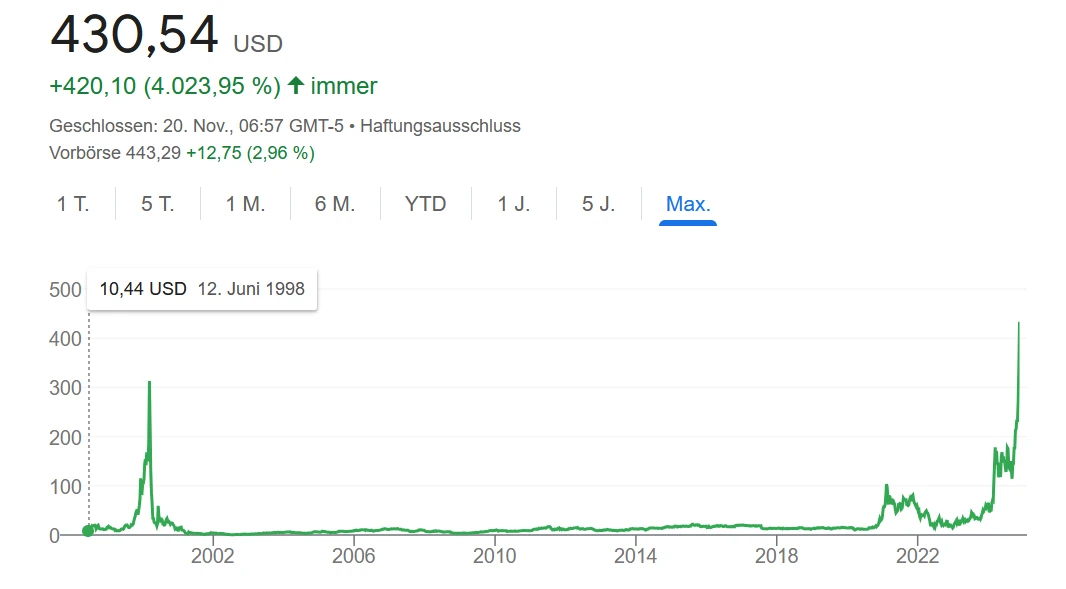Switch to the 1 J. range
The width and height of the screenshot is (1066, 589).
(x=514, y=204)
